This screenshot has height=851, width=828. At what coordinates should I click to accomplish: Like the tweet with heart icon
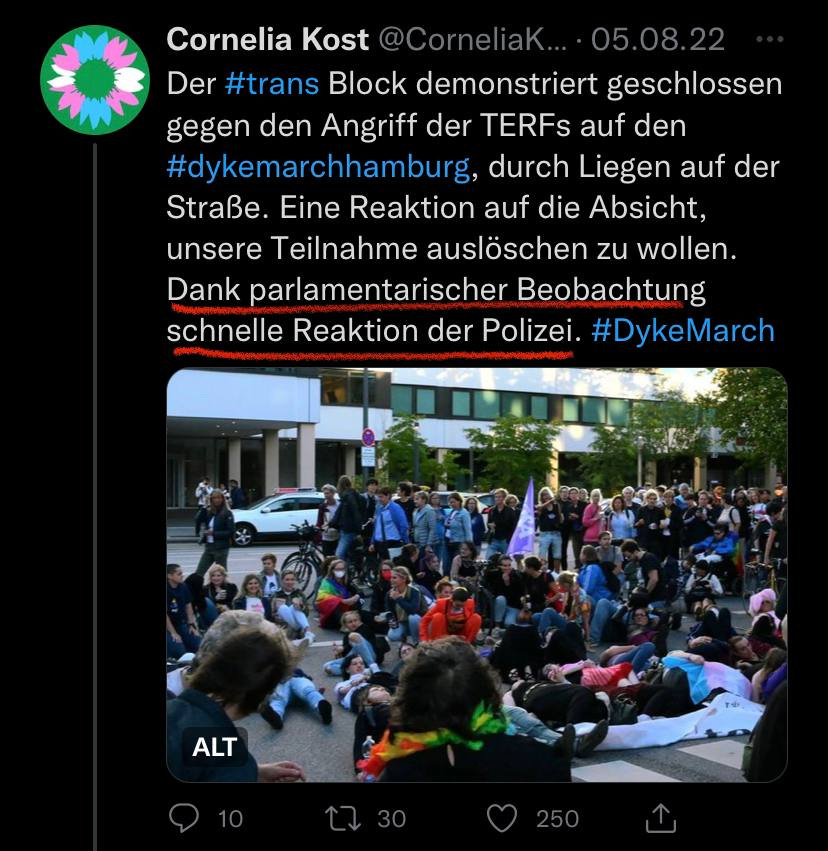pos(501,818)
